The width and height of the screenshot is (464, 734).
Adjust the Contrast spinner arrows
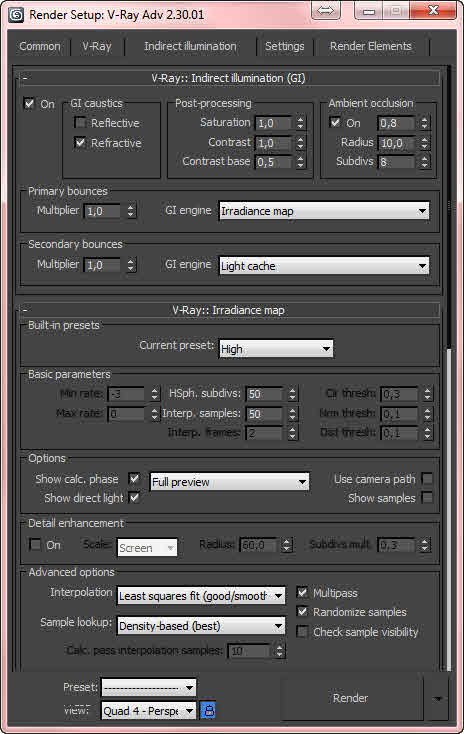click(x=301, y=143)
